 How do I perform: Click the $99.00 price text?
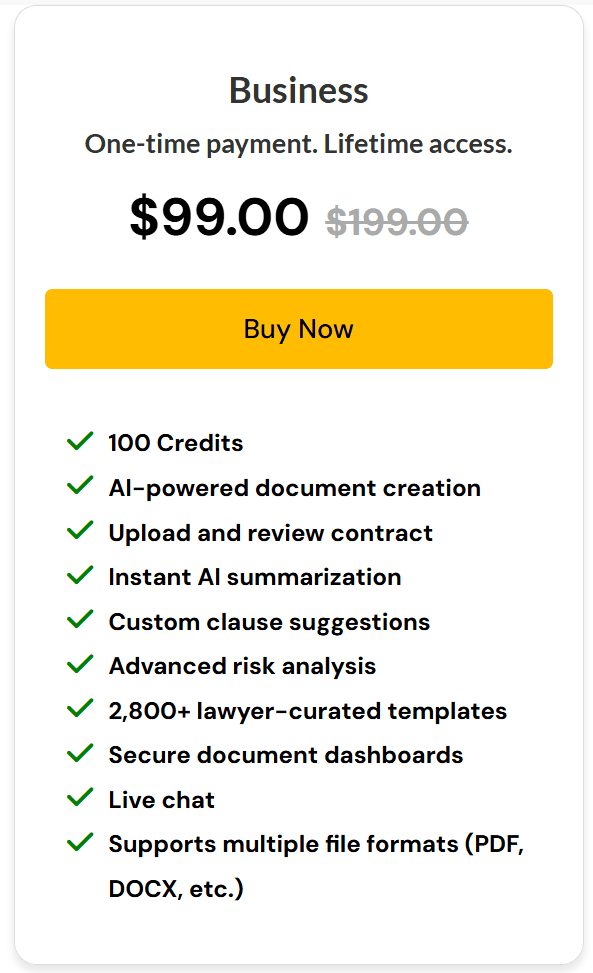click(x=219, y=217)
